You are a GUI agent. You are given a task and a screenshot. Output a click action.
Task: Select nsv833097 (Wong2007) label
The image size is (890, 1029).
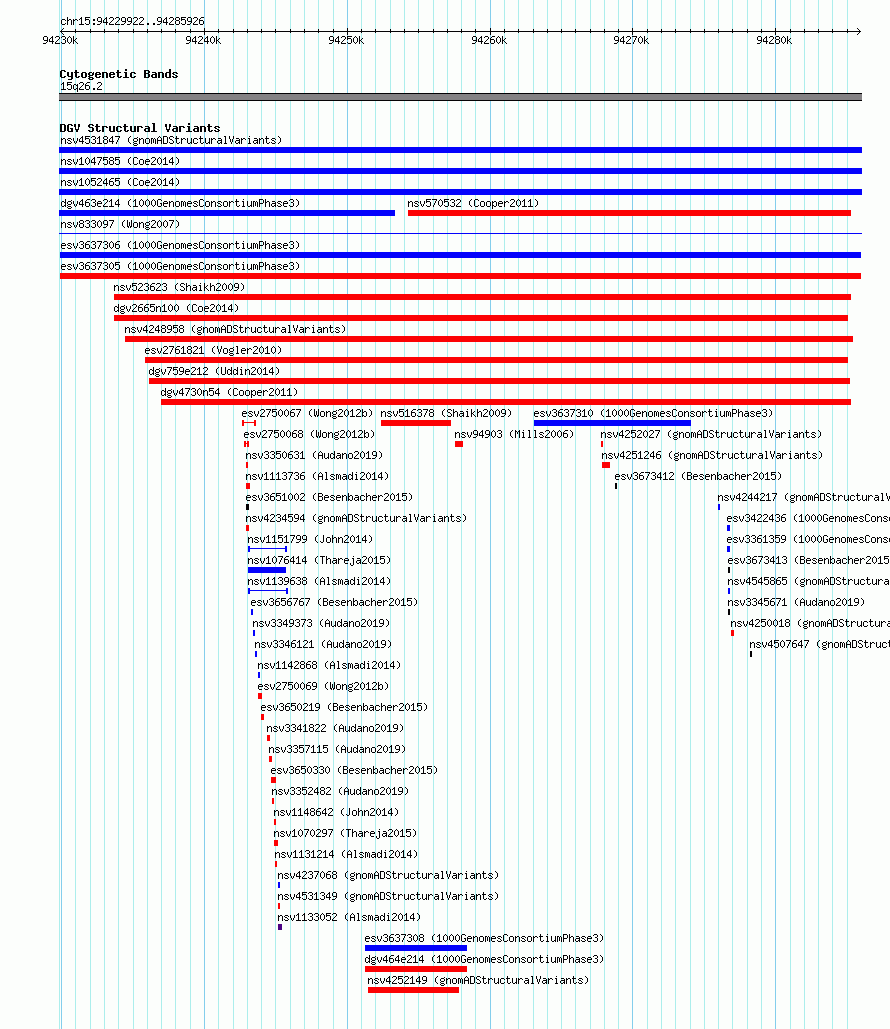click(119, 224)
